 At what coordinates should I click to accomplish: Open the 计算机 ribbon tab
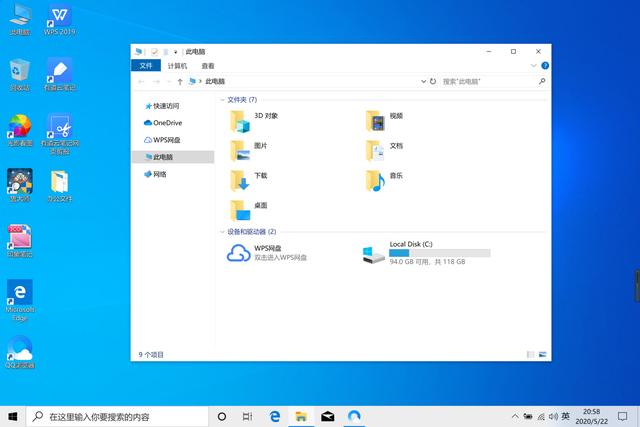pos(177,66)
